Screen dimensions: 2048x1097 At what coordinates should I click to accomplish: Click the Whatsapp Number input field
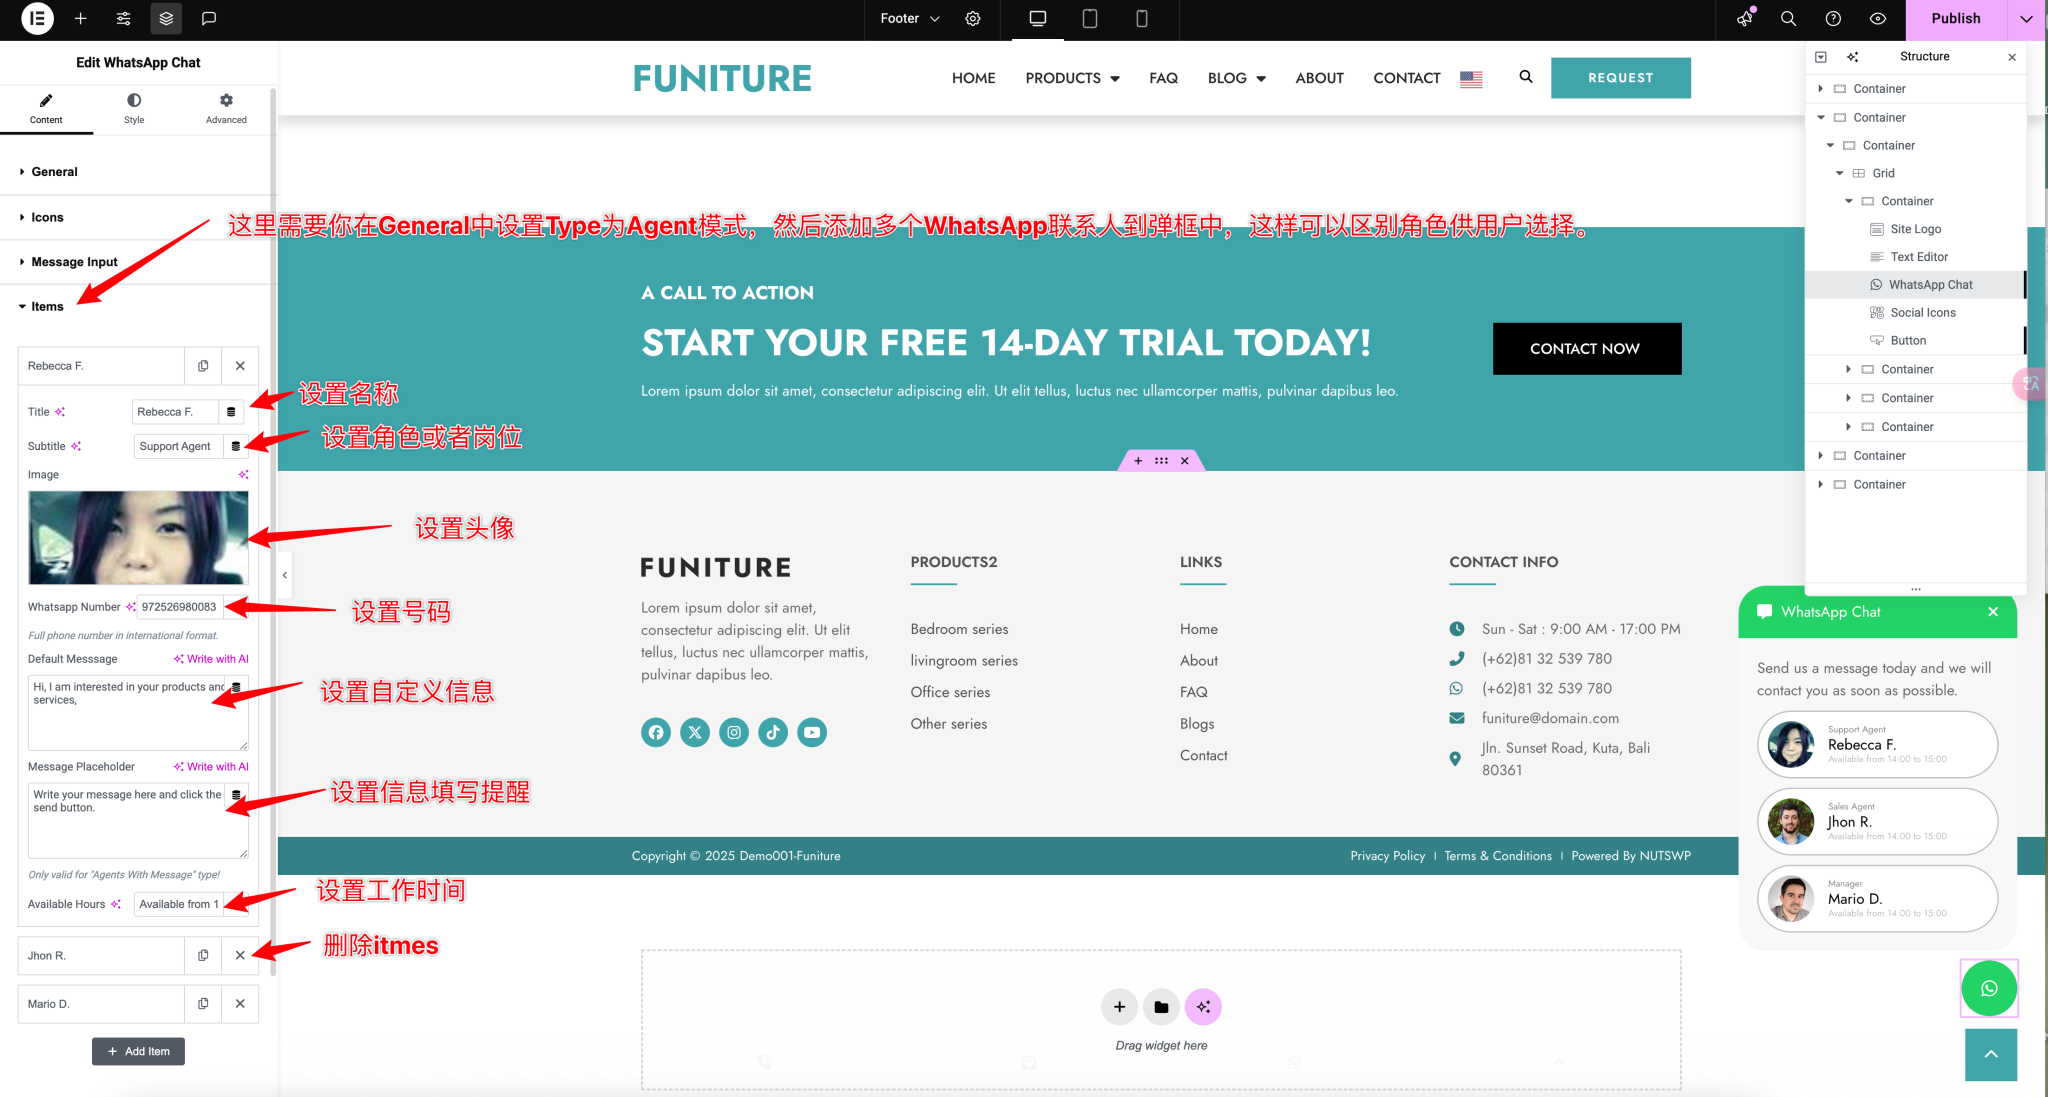(x=180, y=606)
